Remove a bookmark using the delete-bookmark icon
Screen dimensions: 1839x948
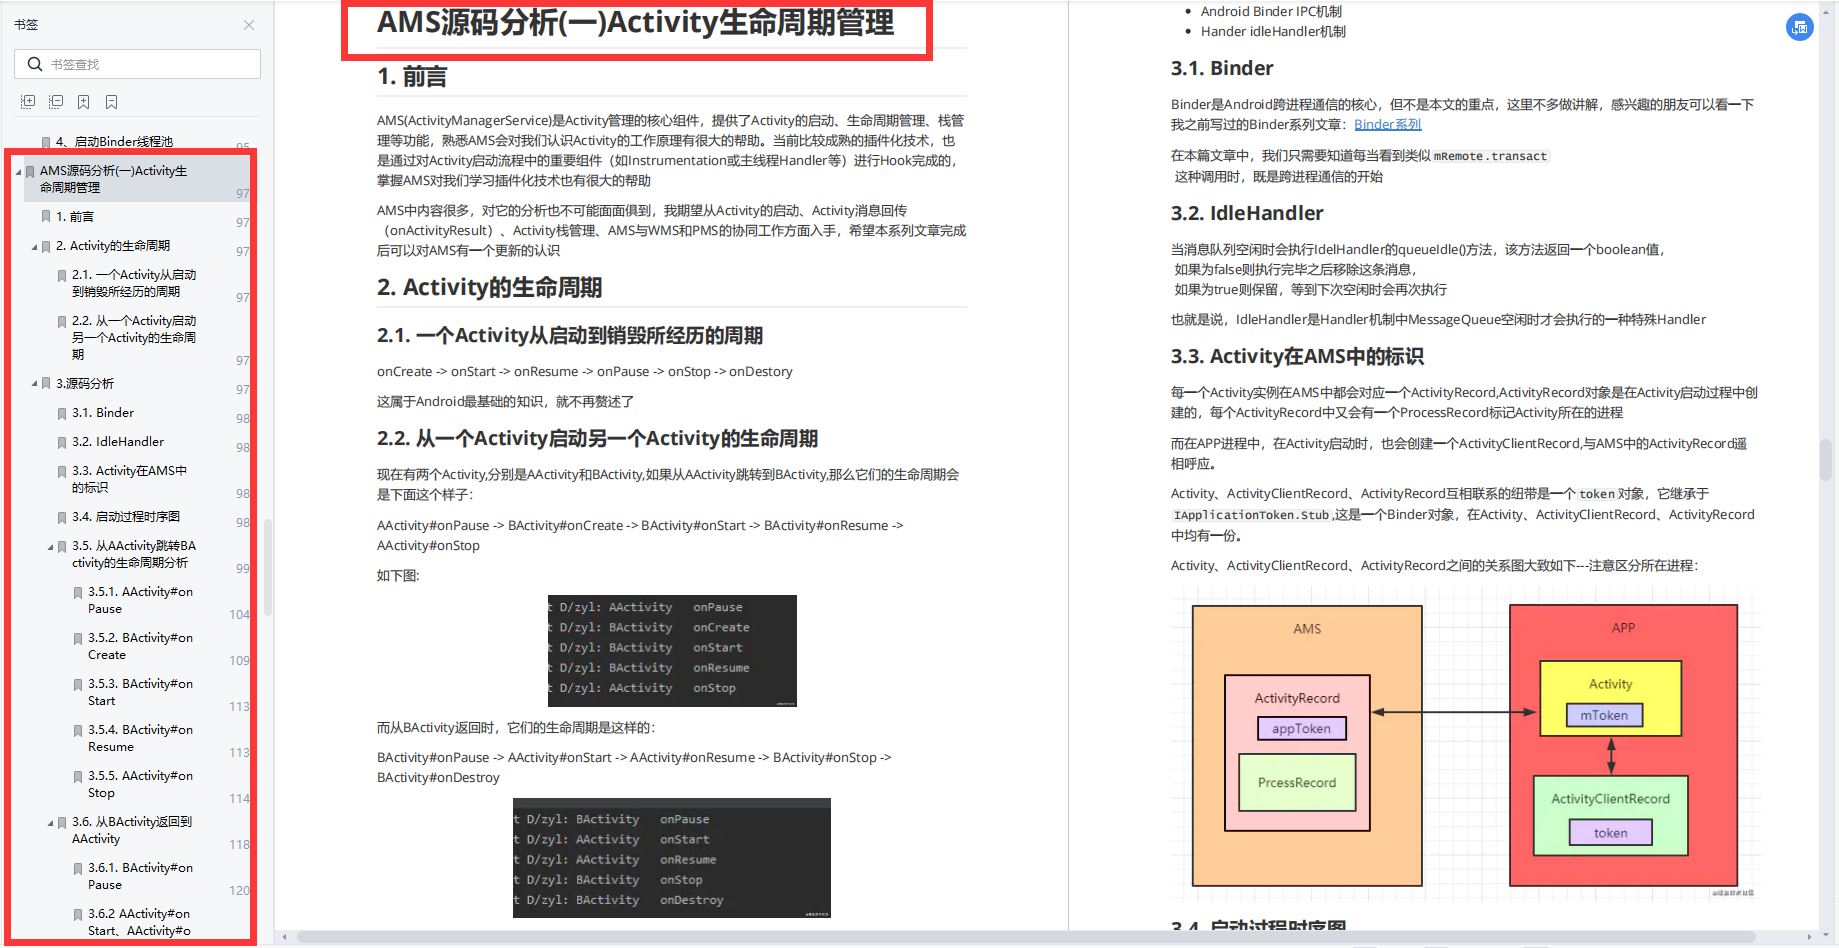pyautogui.click(x=111, y=101)
